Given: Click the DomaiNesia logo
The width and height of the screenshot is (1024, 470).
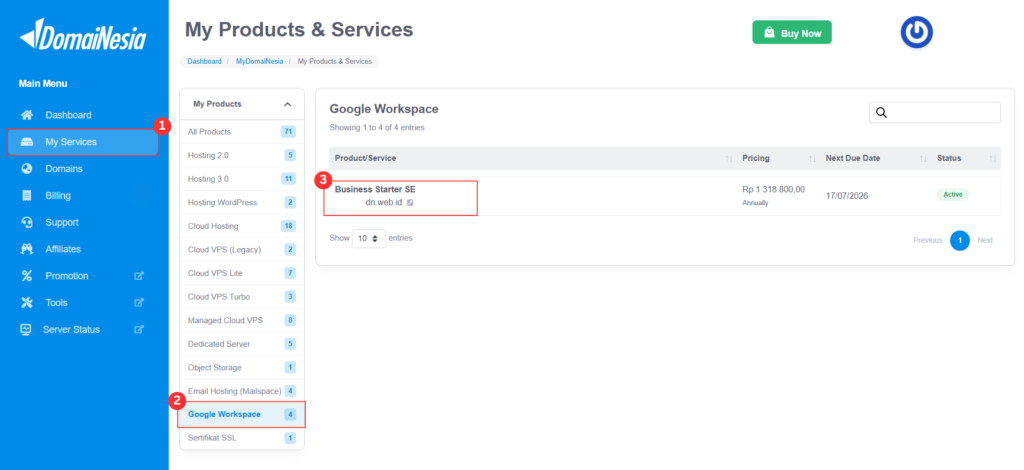Looking at the screenshot, I should pos(83,35).
